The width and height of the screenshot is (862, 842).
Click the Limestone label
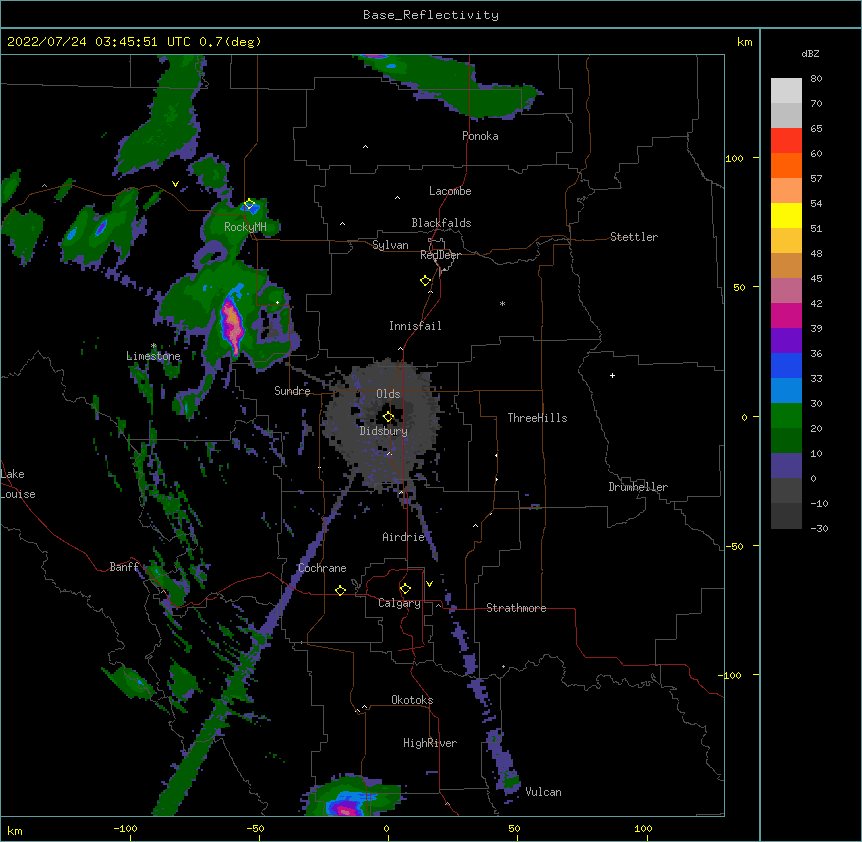click(153, 356)
